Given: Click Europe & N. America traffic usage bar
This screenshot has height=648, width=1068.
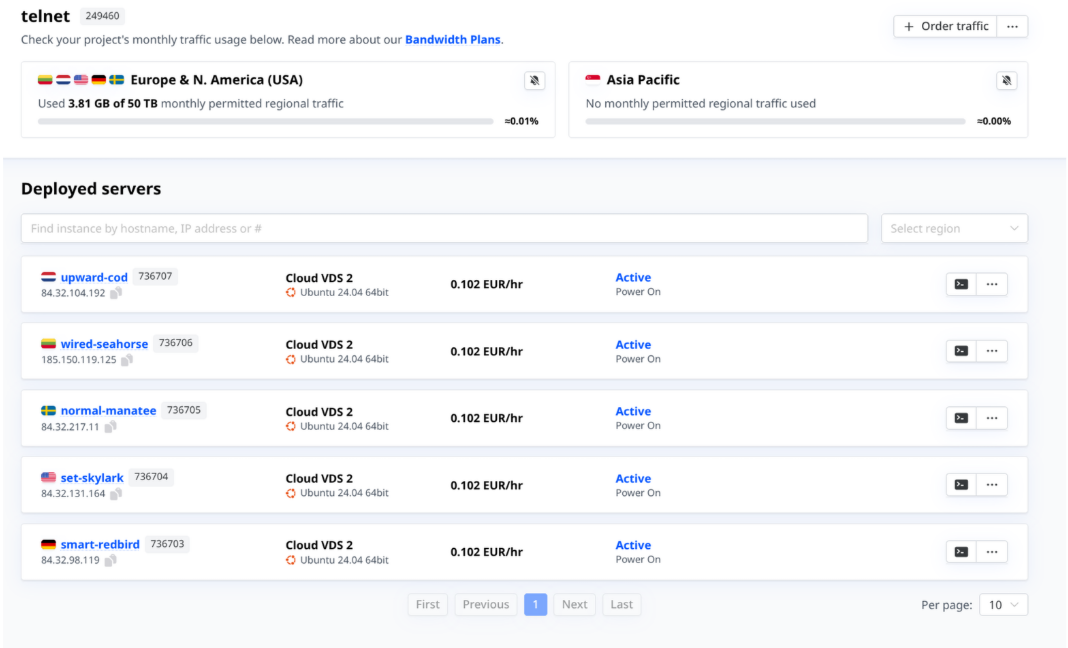Looking at the screenshot, I should coord(265,121).
